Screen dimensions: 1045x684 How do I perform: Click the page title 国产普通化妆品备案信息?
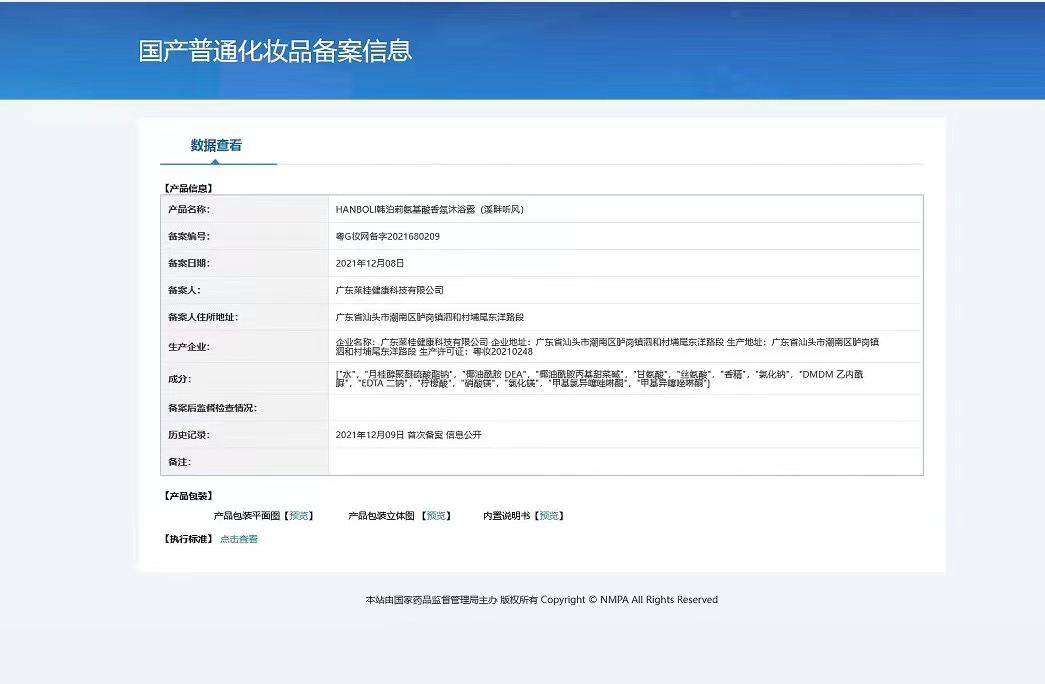tap(275, 51)
